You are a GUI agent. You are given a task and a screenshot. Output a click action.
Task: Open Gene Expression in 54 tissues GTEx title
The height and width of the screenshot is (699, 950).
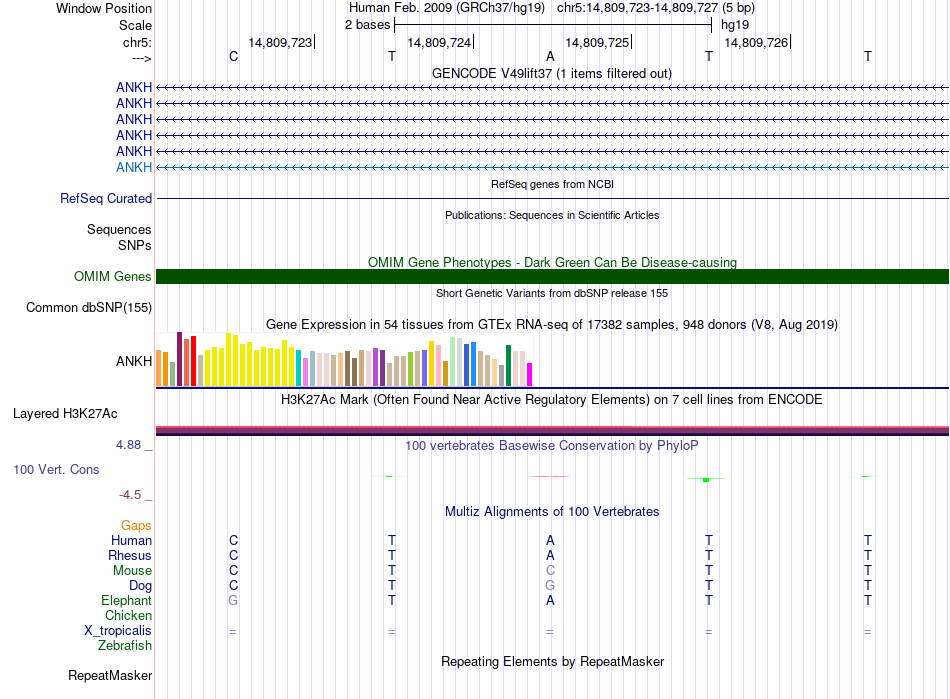552,325
